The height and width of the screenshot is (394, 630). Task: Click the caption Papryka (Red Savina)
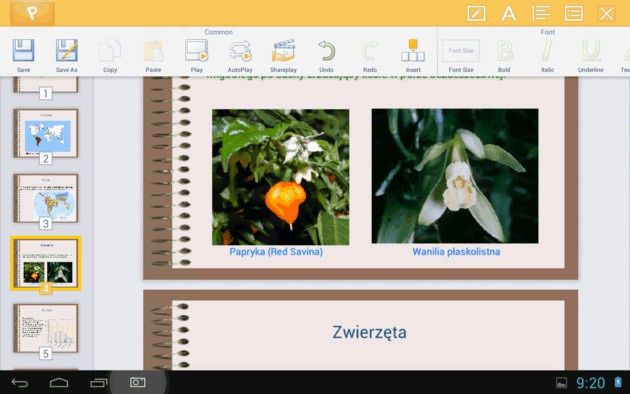[276, 252]
